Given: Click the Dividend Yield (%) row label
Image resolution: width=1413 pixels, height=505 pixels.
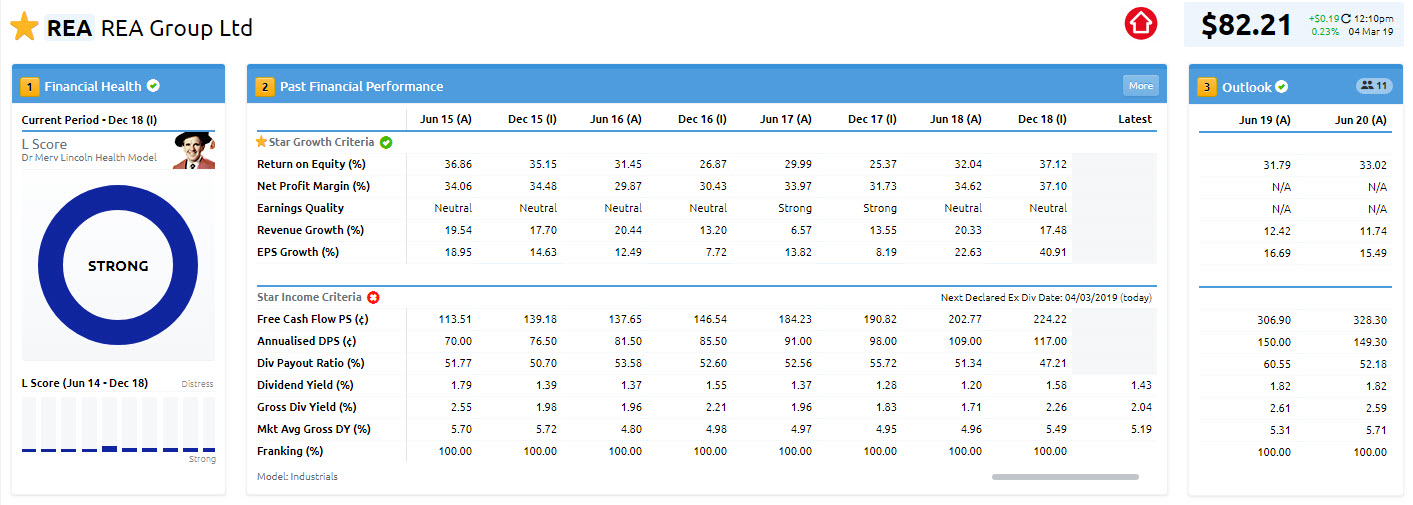Looking at the screenshot, I should [x=307, y=385].
